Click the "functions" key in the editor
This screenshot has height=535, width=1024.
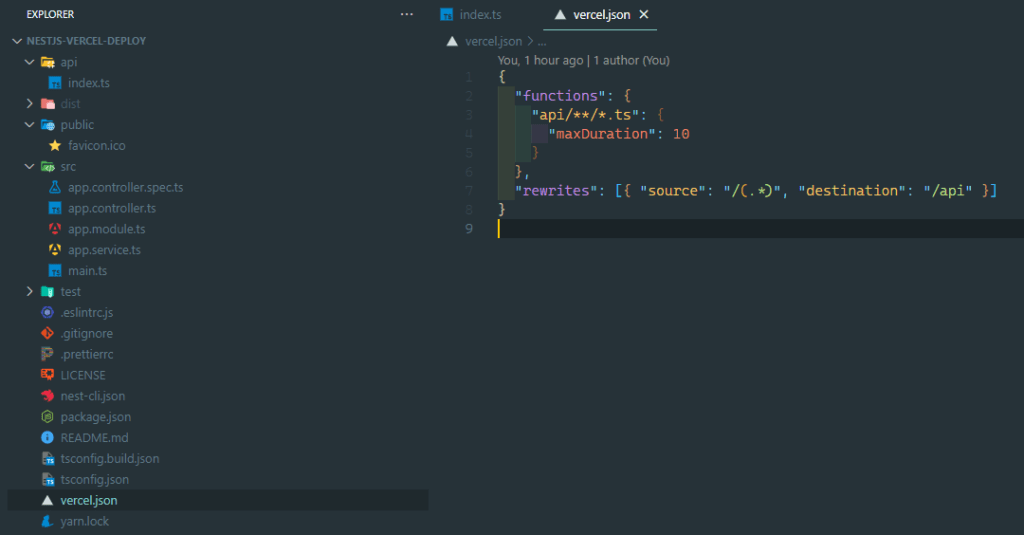[x=560, y=96]
